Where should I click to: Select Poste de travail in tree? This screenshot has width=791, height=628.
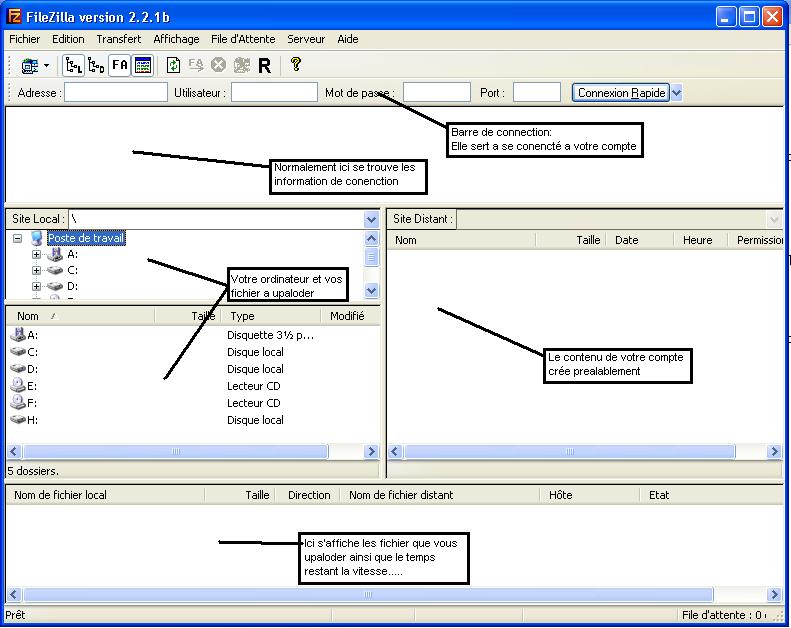click(x=86, y=238)
